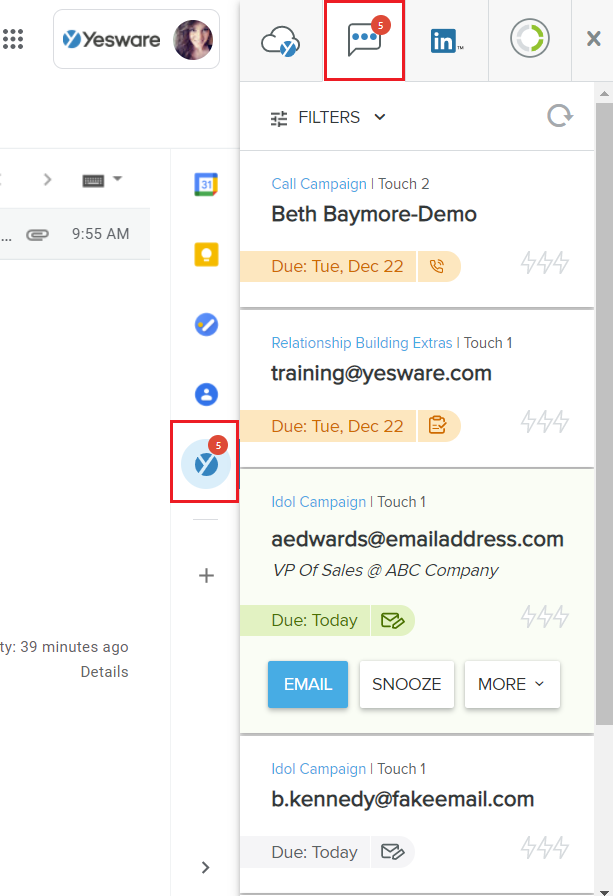Image resolution: width=613 pixels, height=896 pixels.
Task: Expand the FILTERS dropdown
Action: click(328, 118)
